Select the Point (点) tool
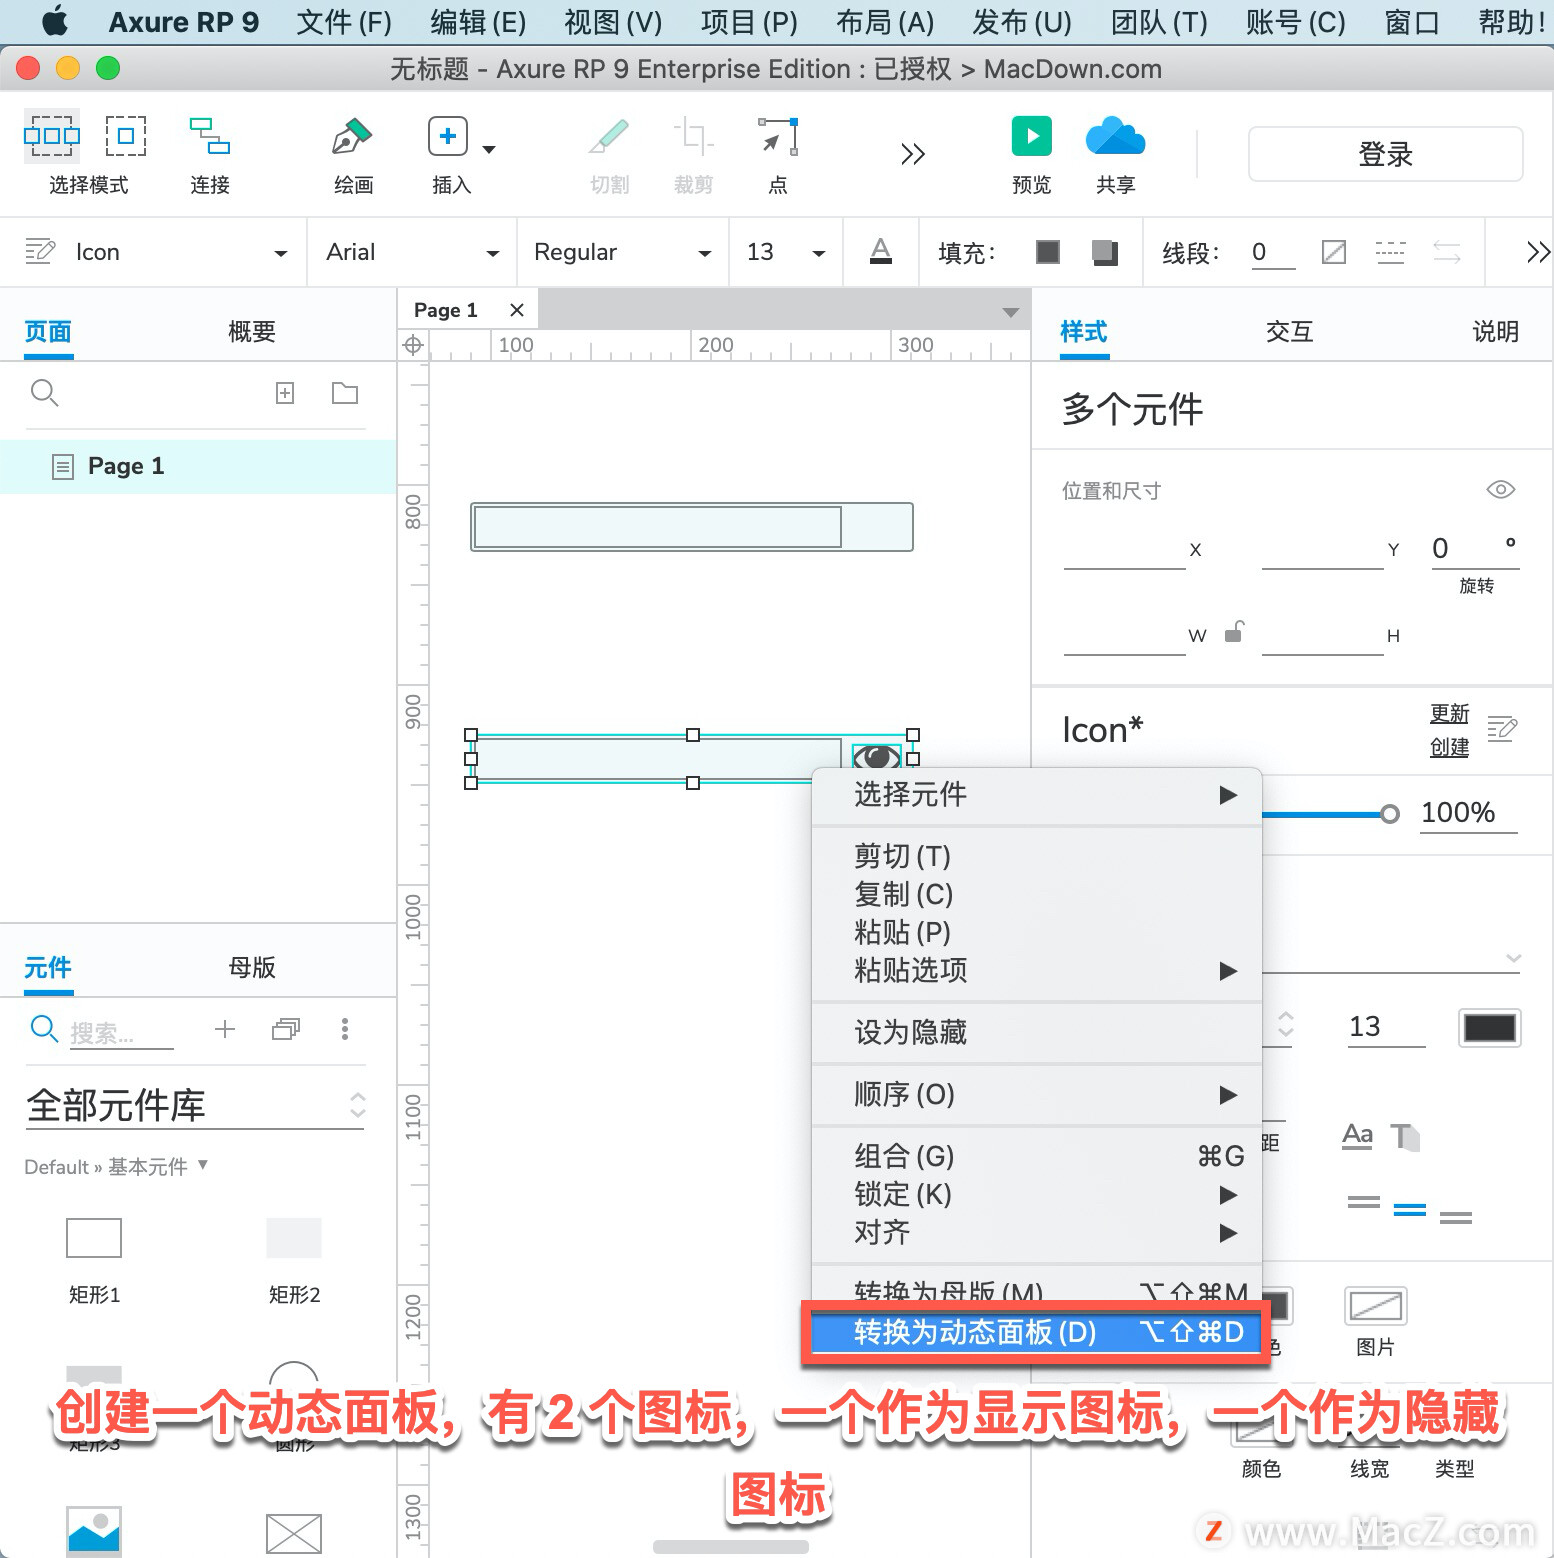This screenshot has height=1558, width=1554. click(778, 136)
